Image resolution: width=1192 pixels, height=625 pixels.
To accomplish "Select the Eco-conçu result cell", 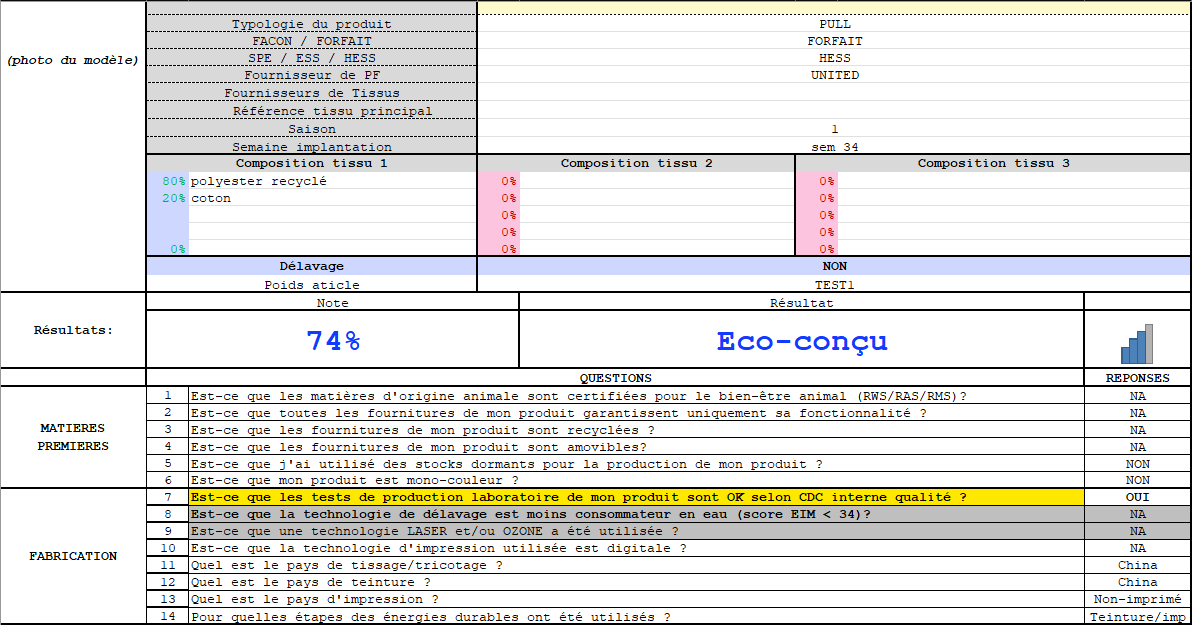I will (801, 340).
